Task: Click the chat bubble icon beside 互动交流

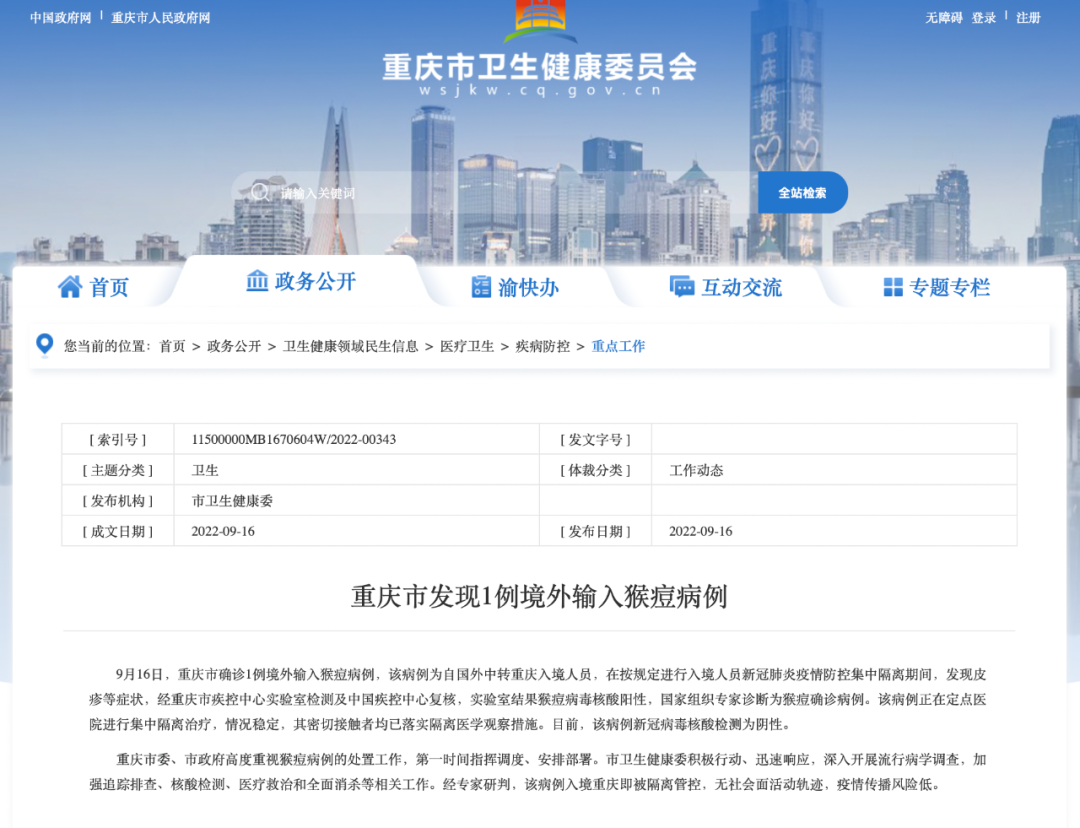Action: tap(682, 287)
